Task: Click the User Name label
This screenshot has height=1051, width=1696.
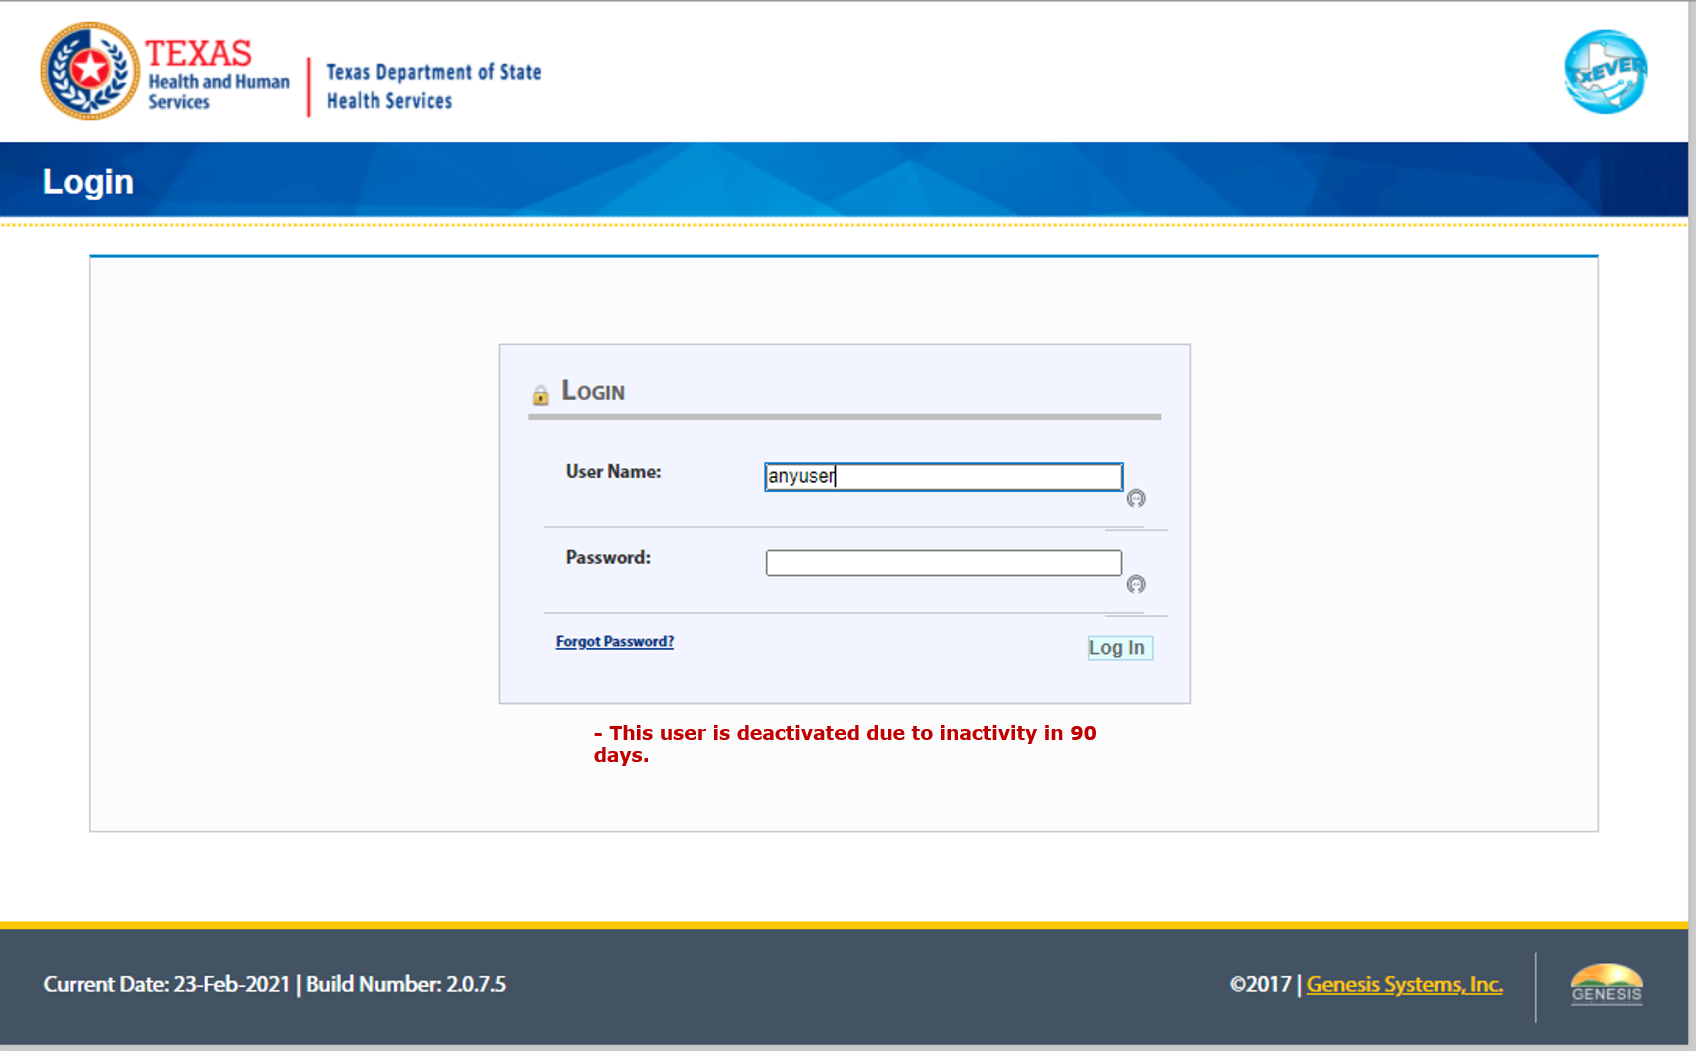Action: 611,471
